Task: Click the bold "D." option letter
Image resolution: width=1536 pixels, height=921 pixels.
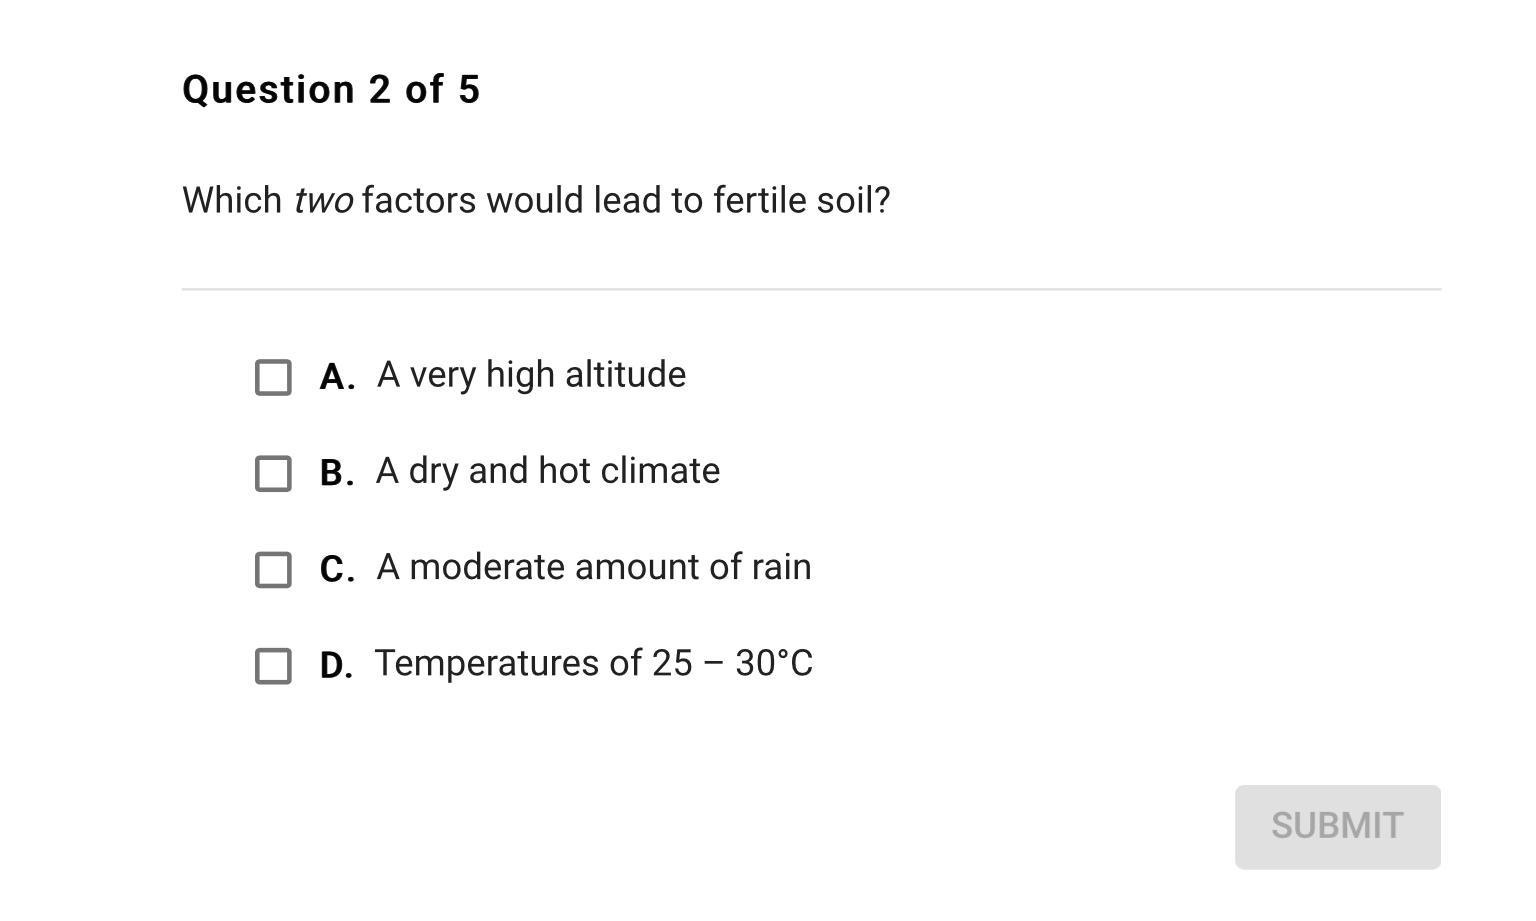Action: (336, 665)
